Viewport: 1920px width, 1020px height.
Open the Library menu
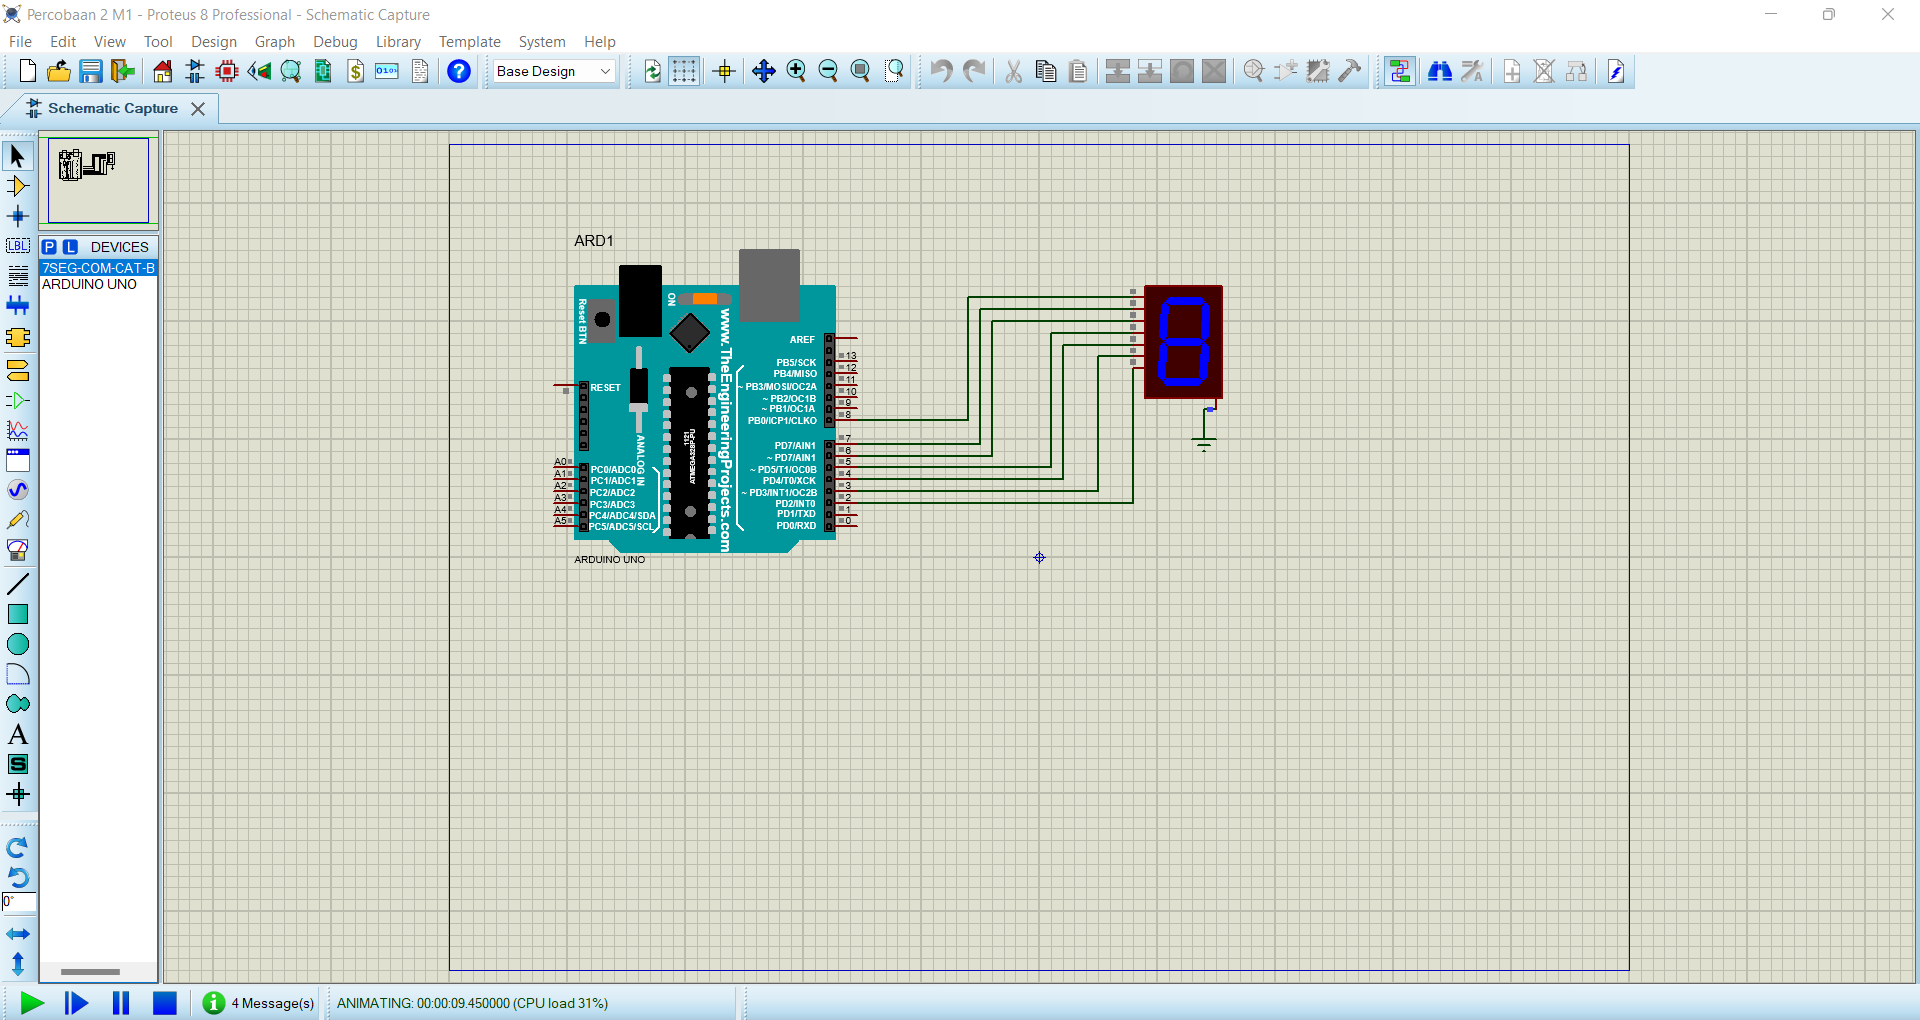(398, 41)
